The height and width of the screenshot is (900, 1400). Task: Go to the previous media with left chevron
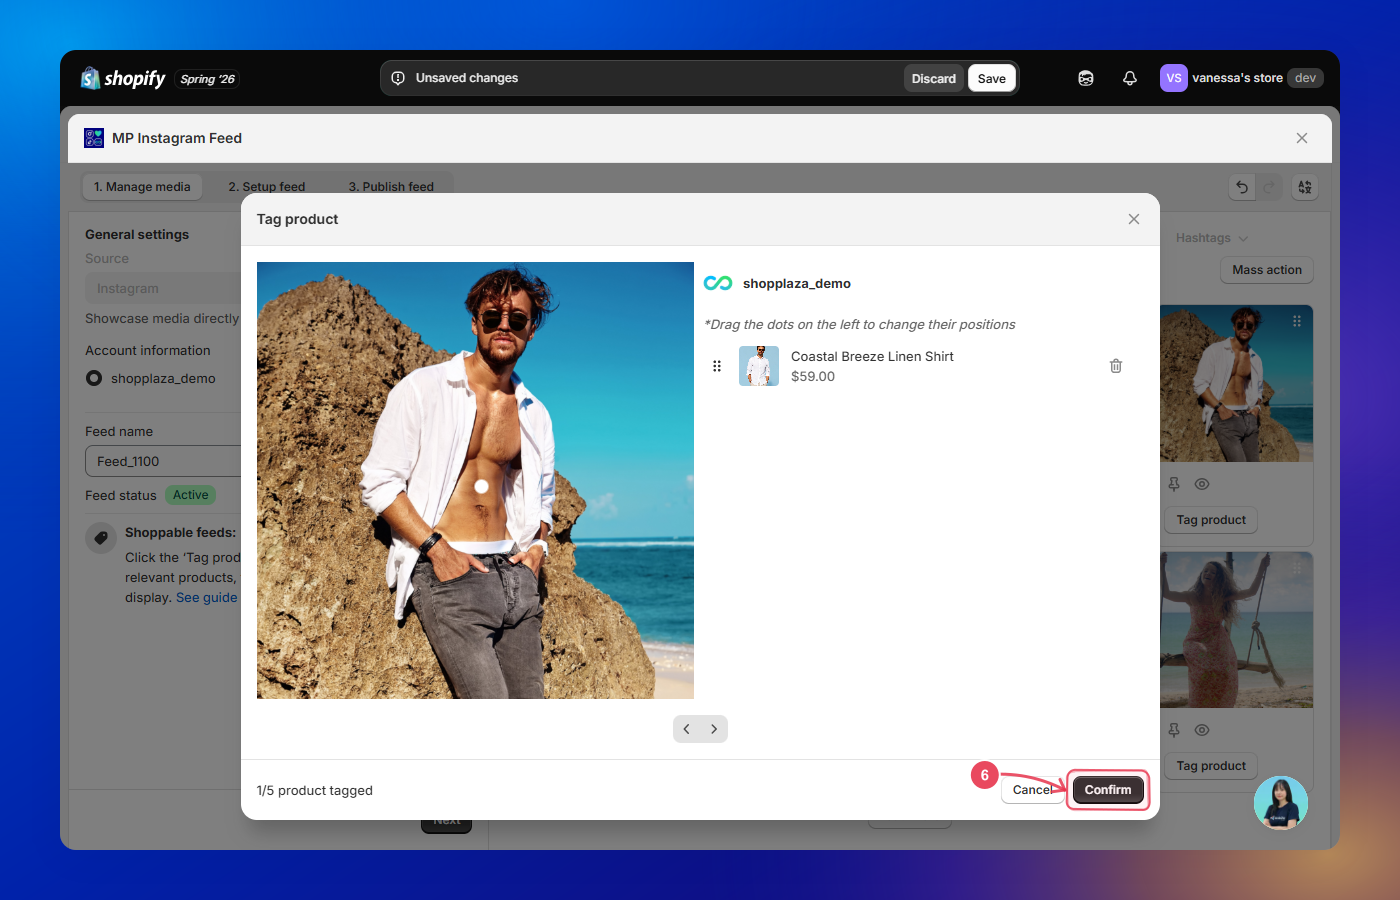tap(687, 729)
